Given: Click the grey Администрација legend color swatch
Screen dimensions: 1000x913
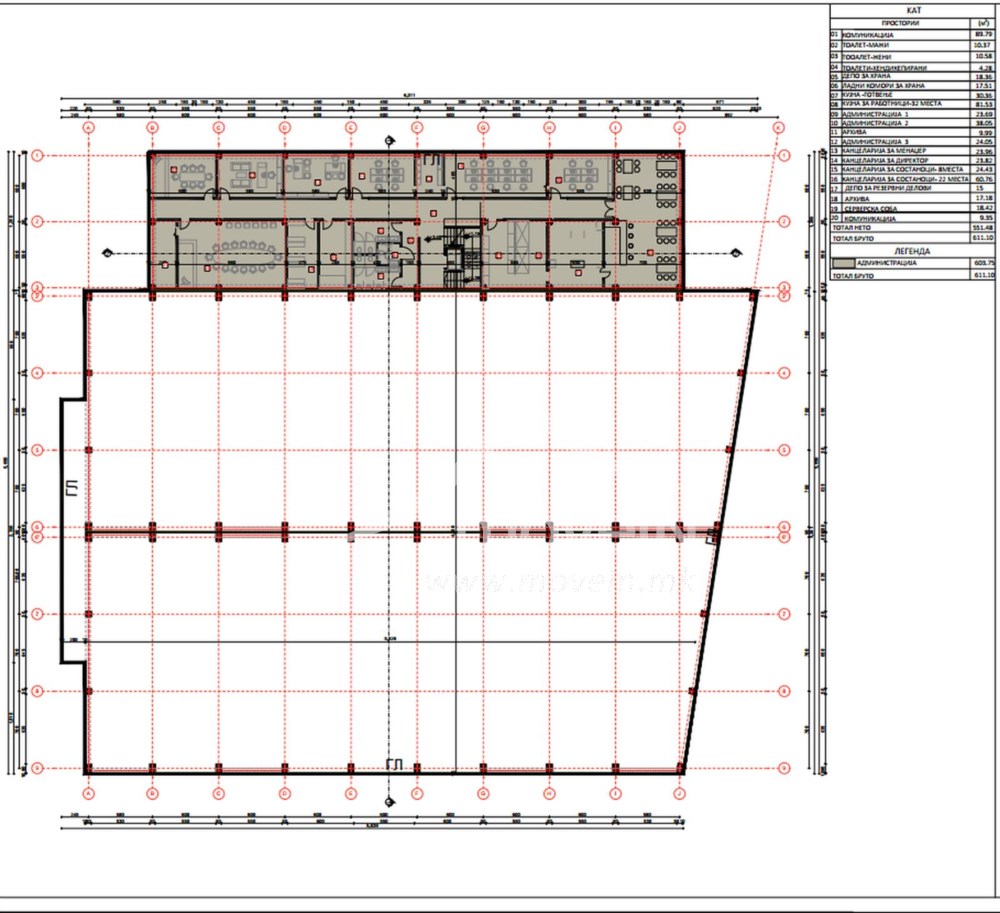Looking at the screenshot, I should click(843, 263).
